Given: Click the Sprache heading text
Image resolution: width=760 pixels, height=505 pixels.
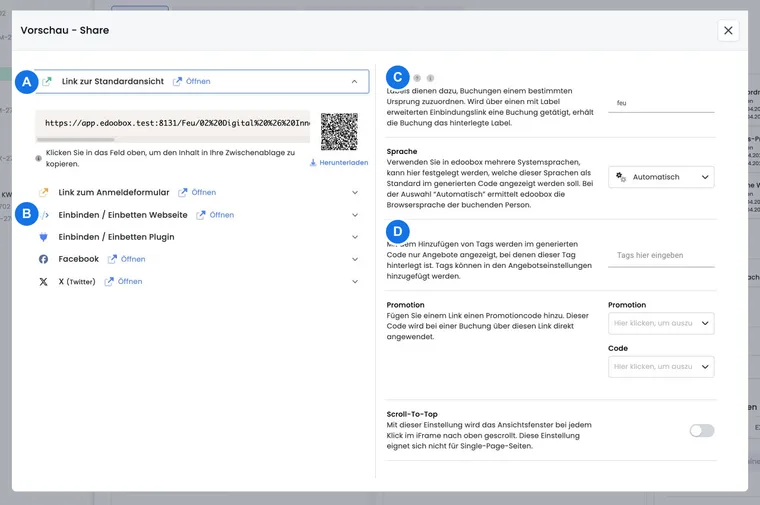Looking at the screenshot, I should pyautogui.click(x=402, y=151).
